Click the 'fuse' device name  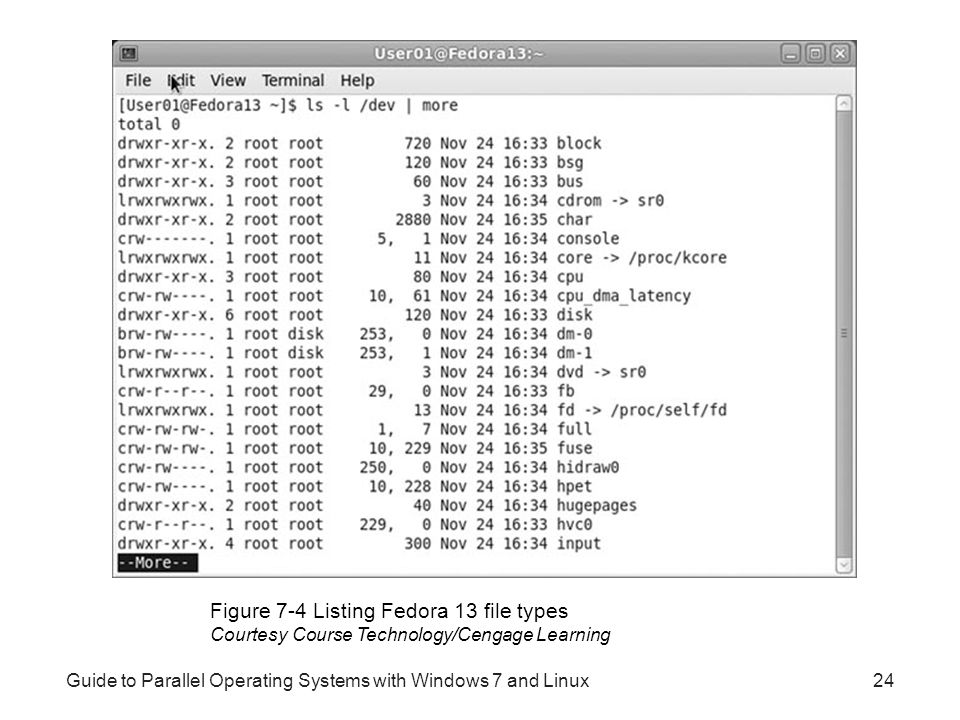tap(574, 448)
